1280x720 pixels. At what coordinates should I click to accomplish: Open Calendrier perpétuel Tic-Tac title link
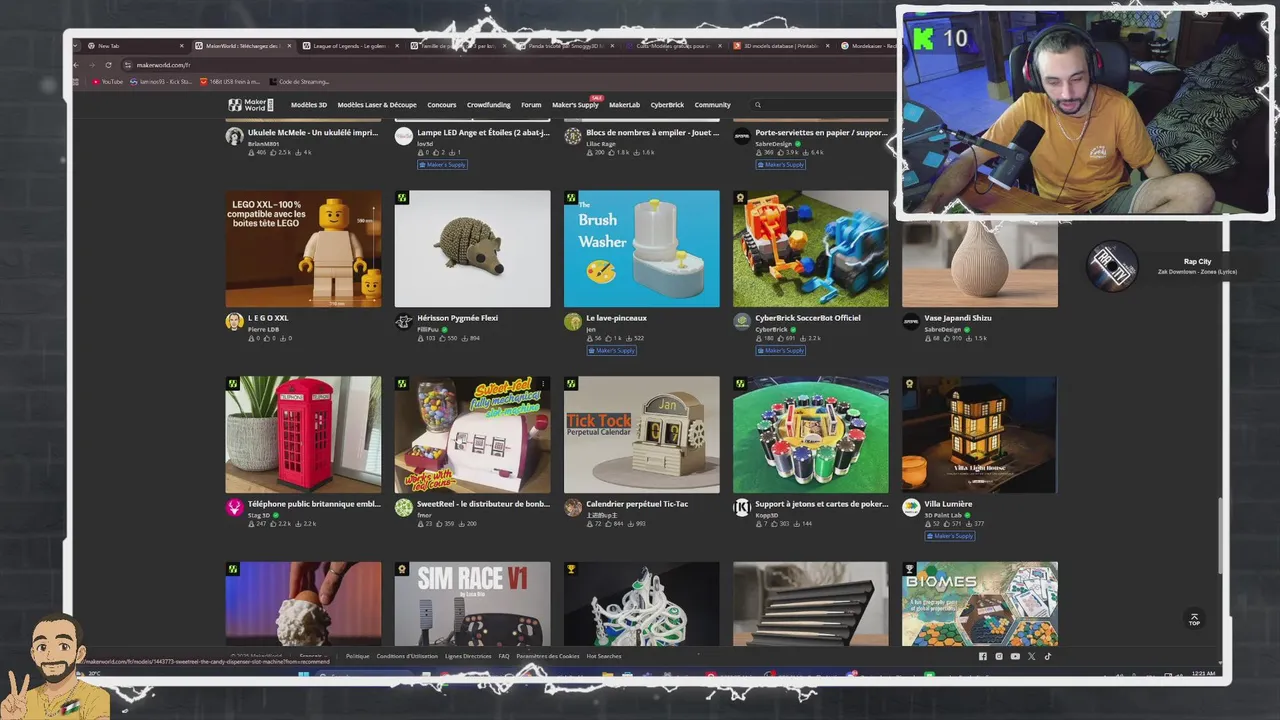(637, 504)
